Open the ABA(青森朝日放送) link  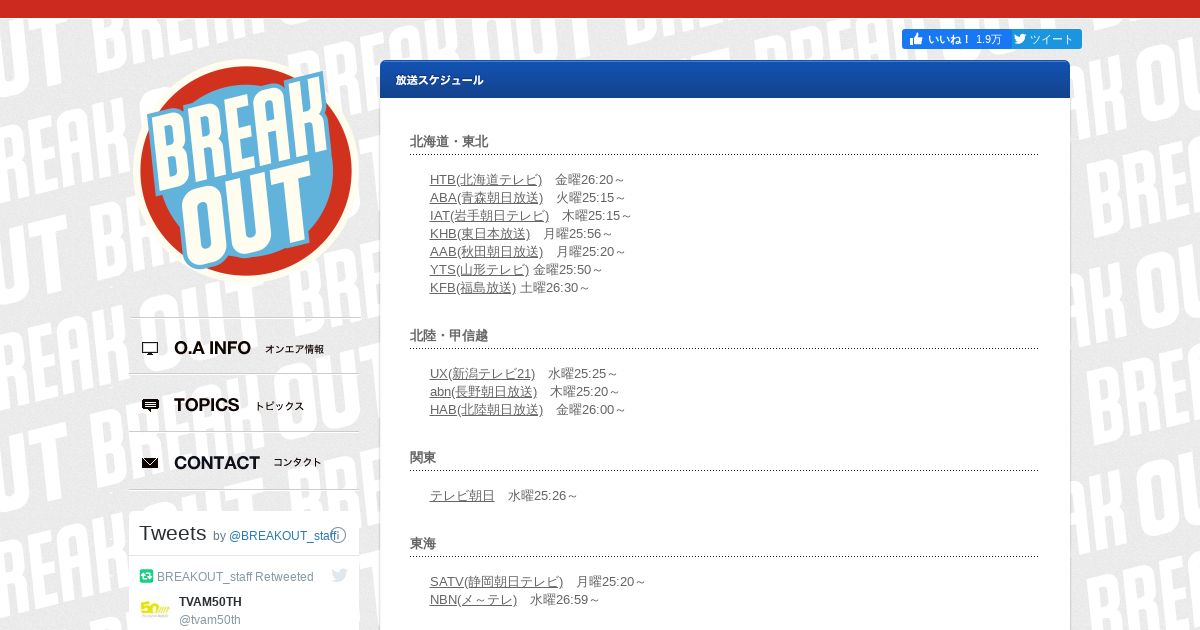coord(486,198)
